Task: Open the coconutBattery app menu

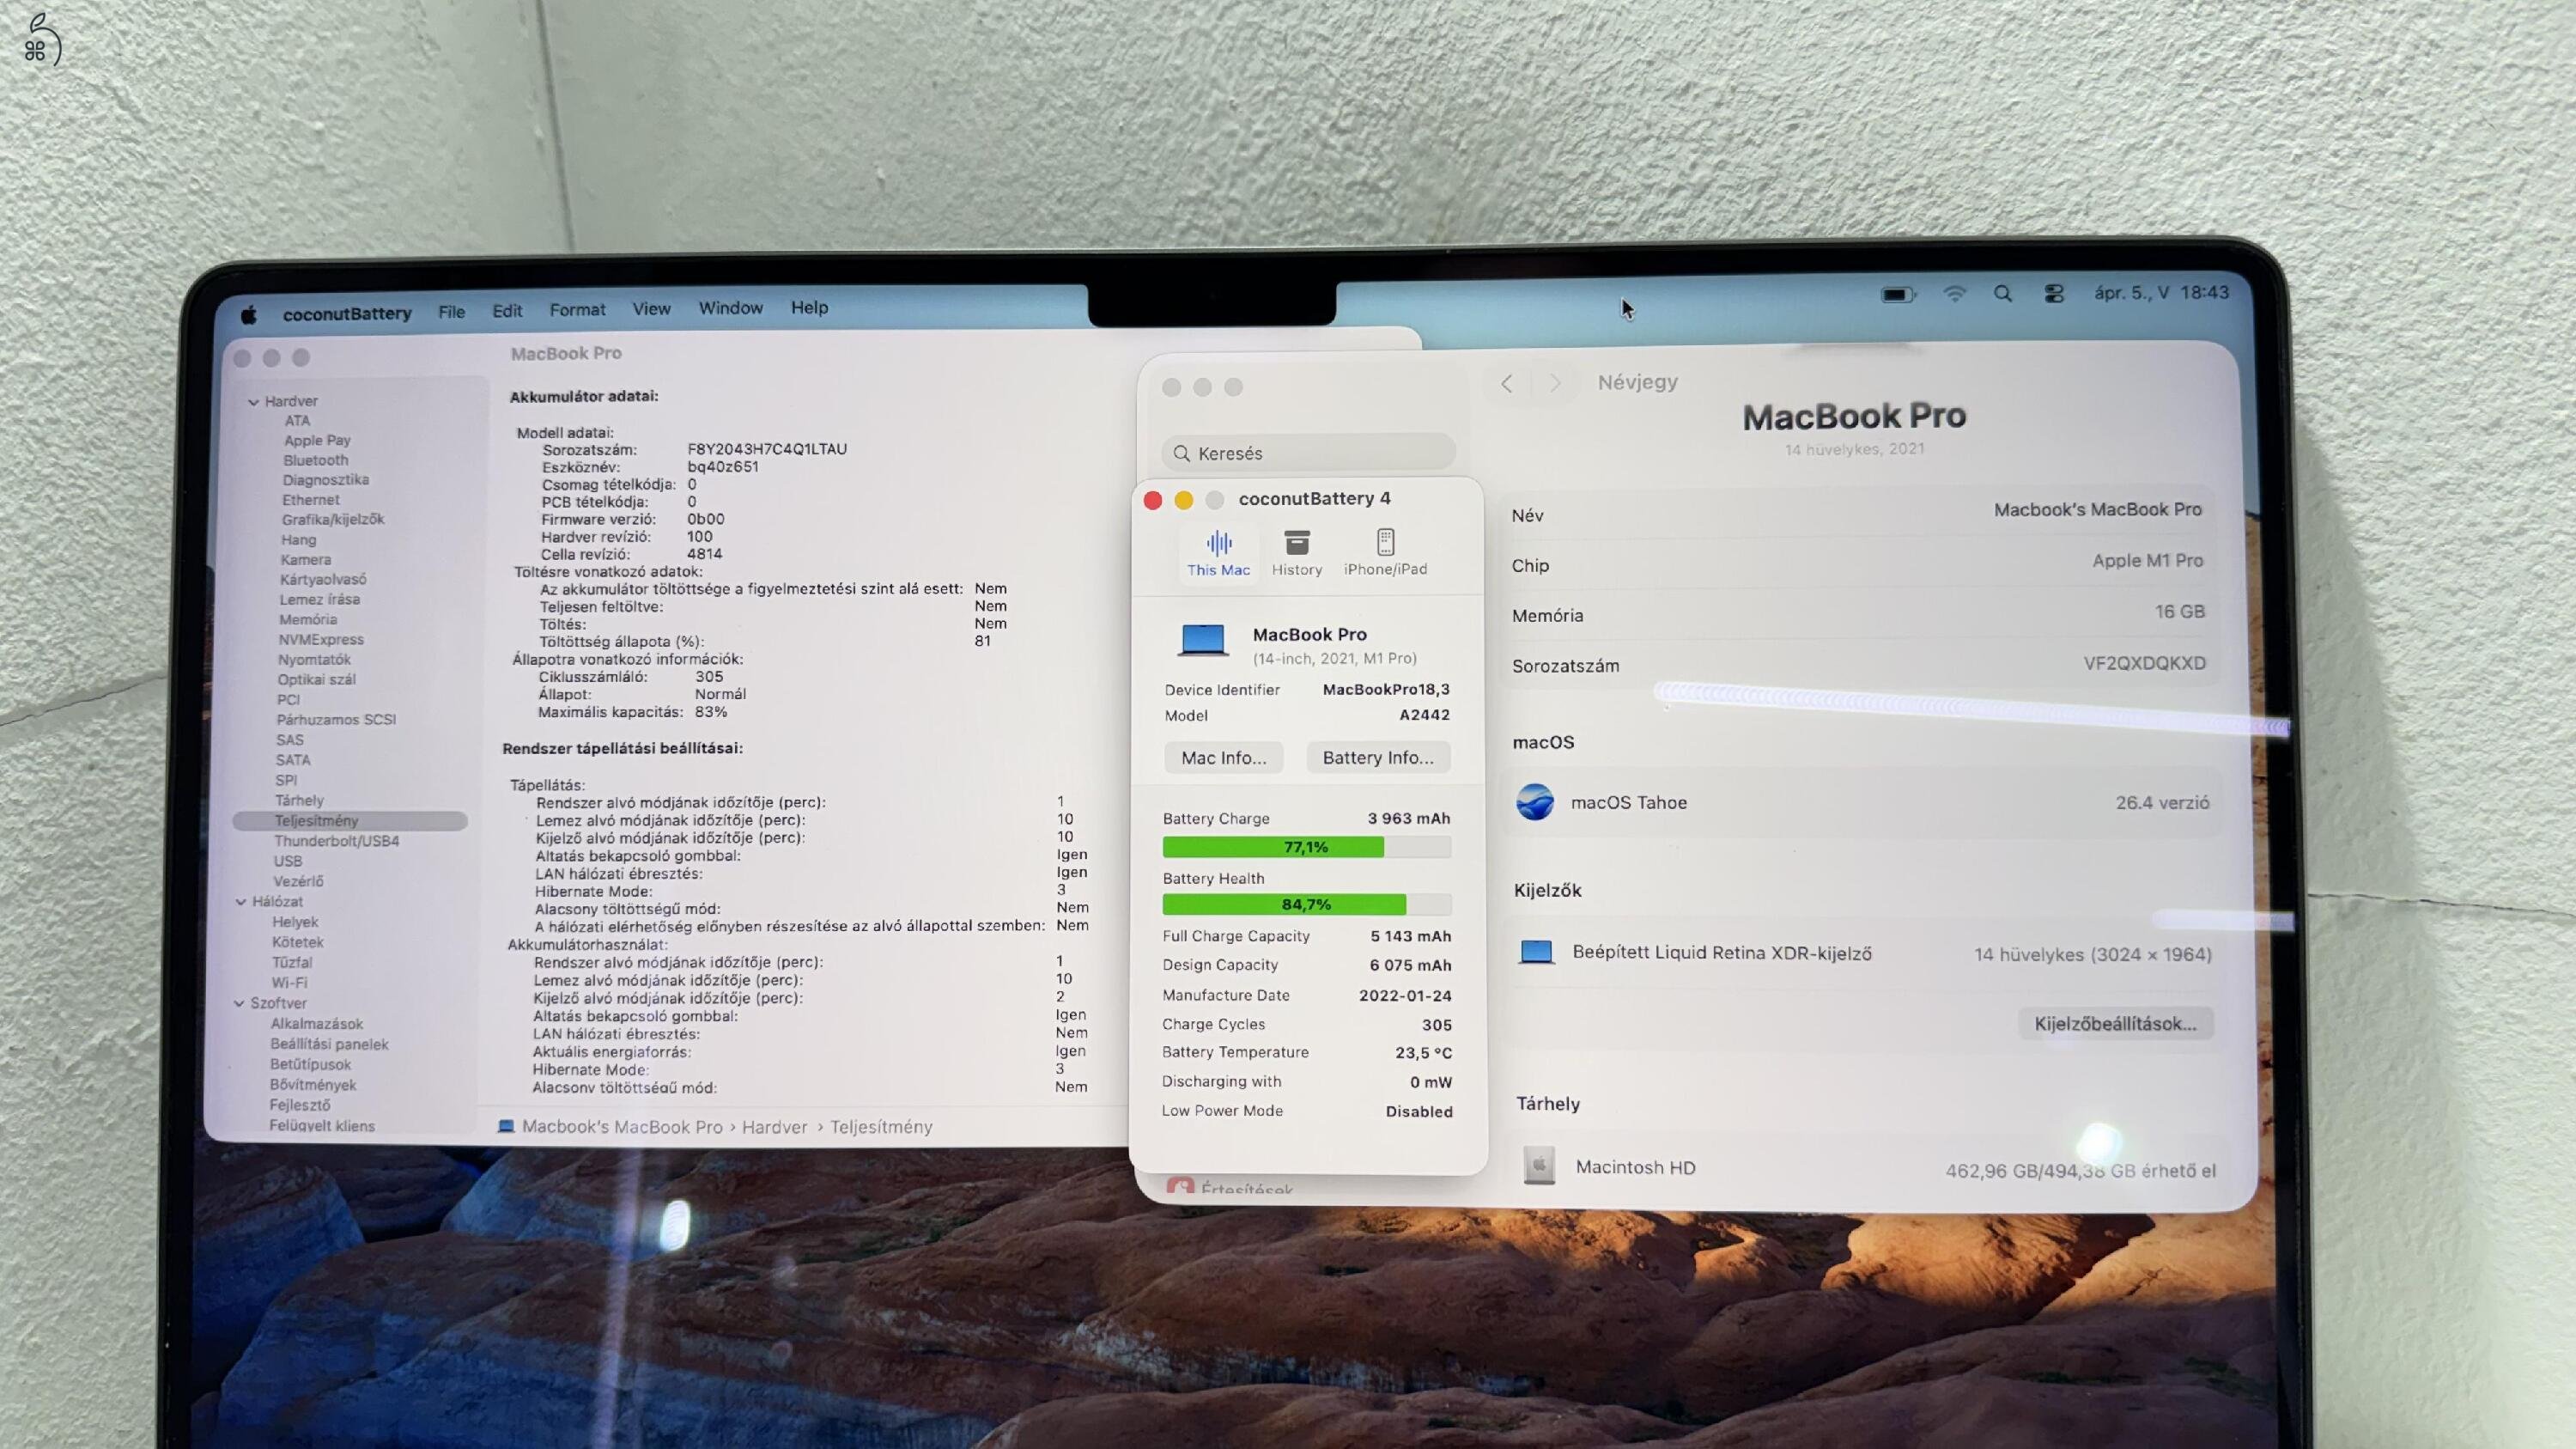Action: pyautogui.click(x=347, y=313)
